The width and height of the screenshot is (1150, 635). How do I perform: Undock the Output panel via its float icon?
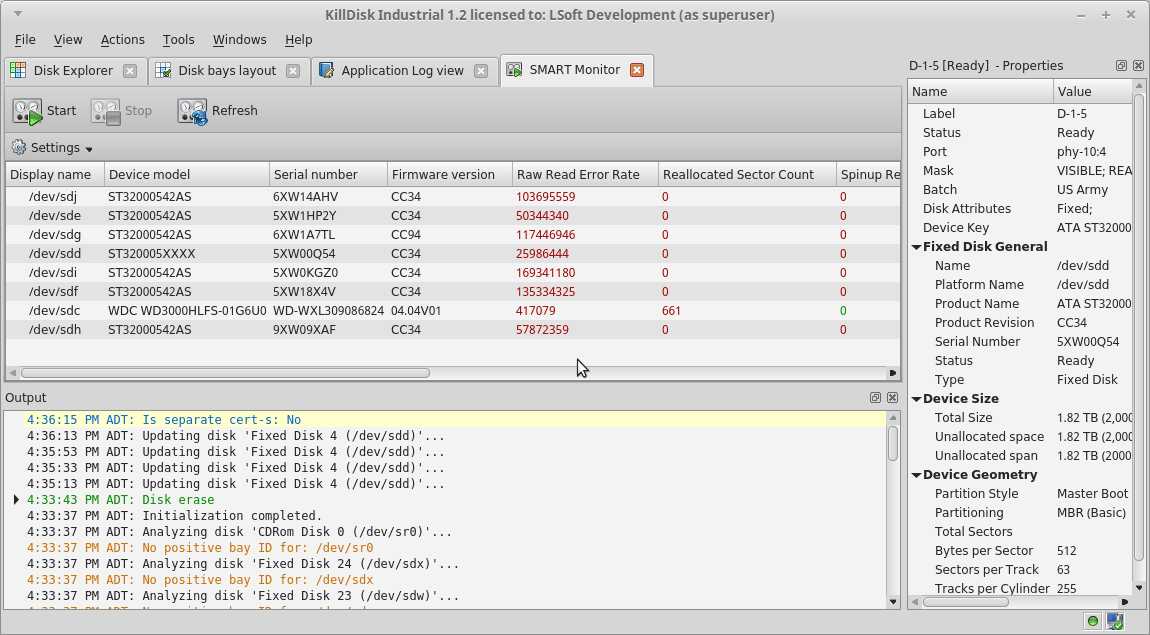pyautogui.click(x=875, y=398)
